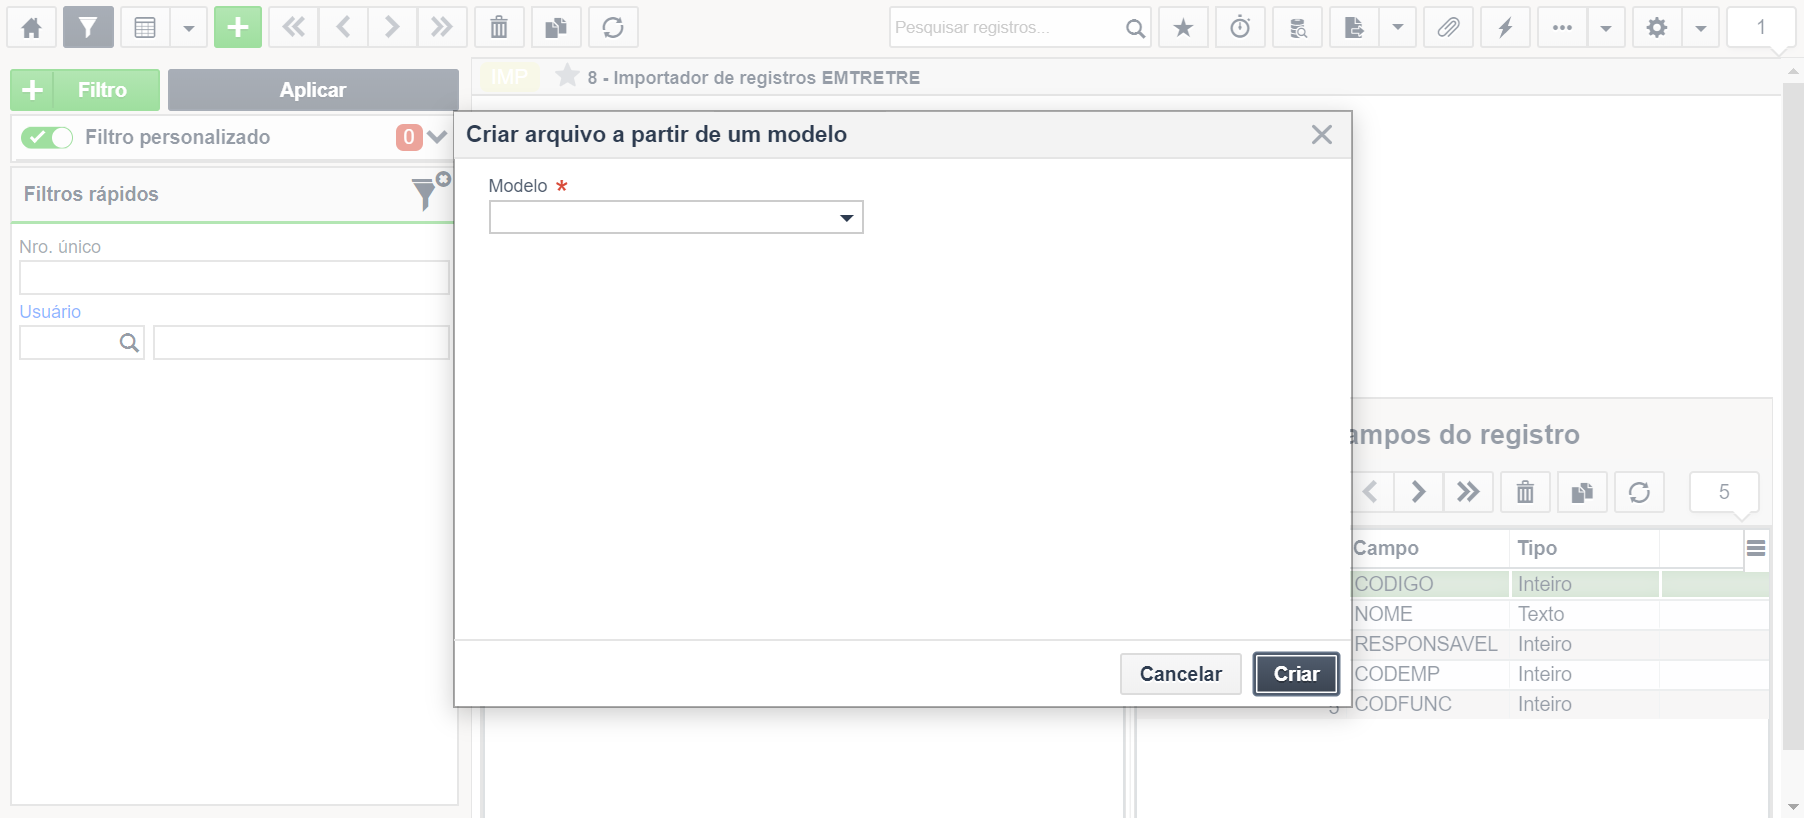The width and height of the screenshot is (1804, 818).
Task: Open database search icon in toolbar
Action: click(x=1298, y=28)
